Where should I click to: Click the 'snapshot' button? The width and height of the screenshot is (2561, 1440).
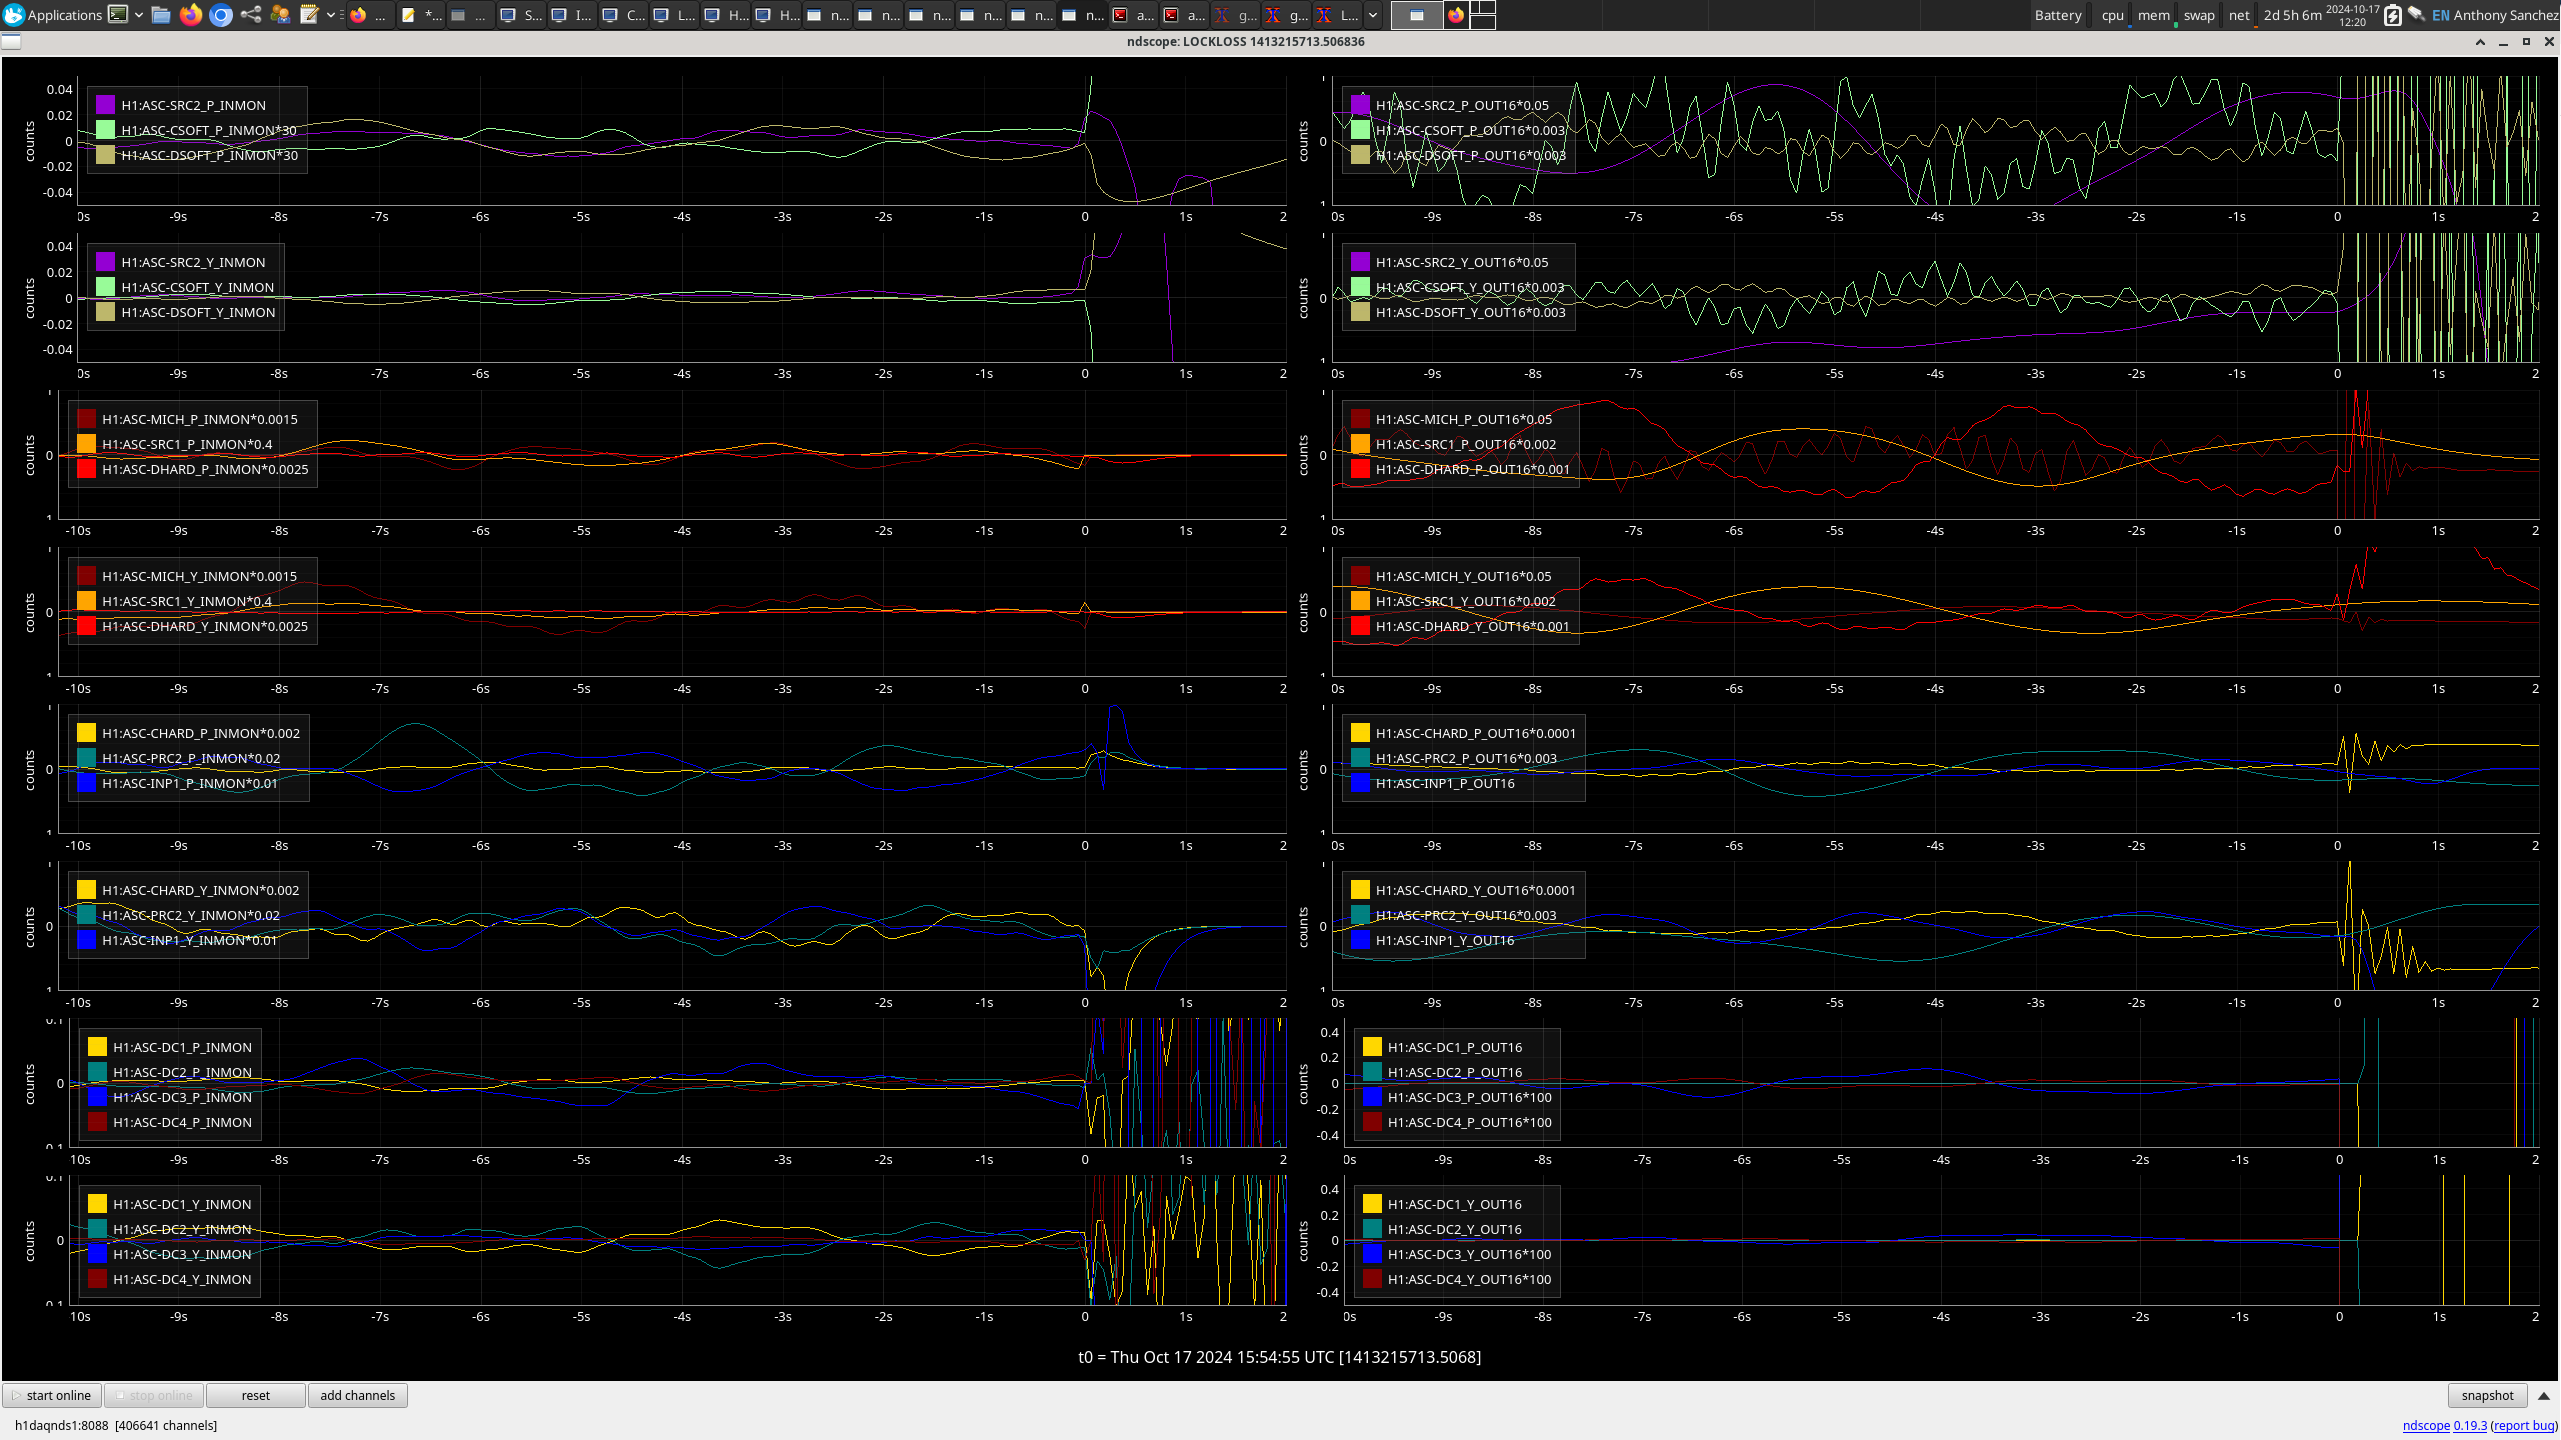(x=2487, y=1395)
